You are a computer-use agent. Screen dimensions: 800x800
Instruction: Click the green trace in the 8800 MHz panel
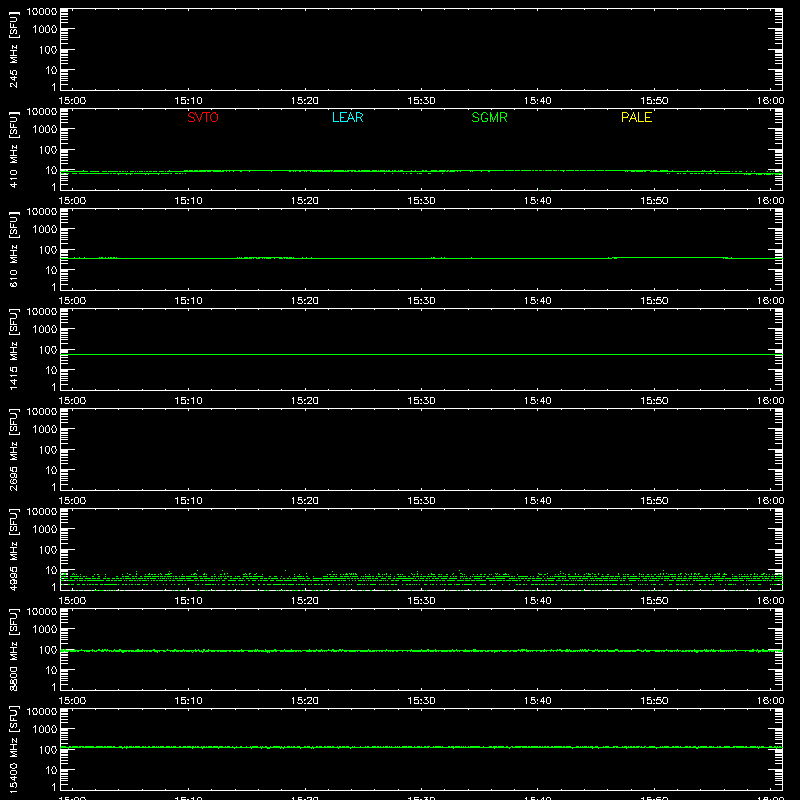[421, 651]
